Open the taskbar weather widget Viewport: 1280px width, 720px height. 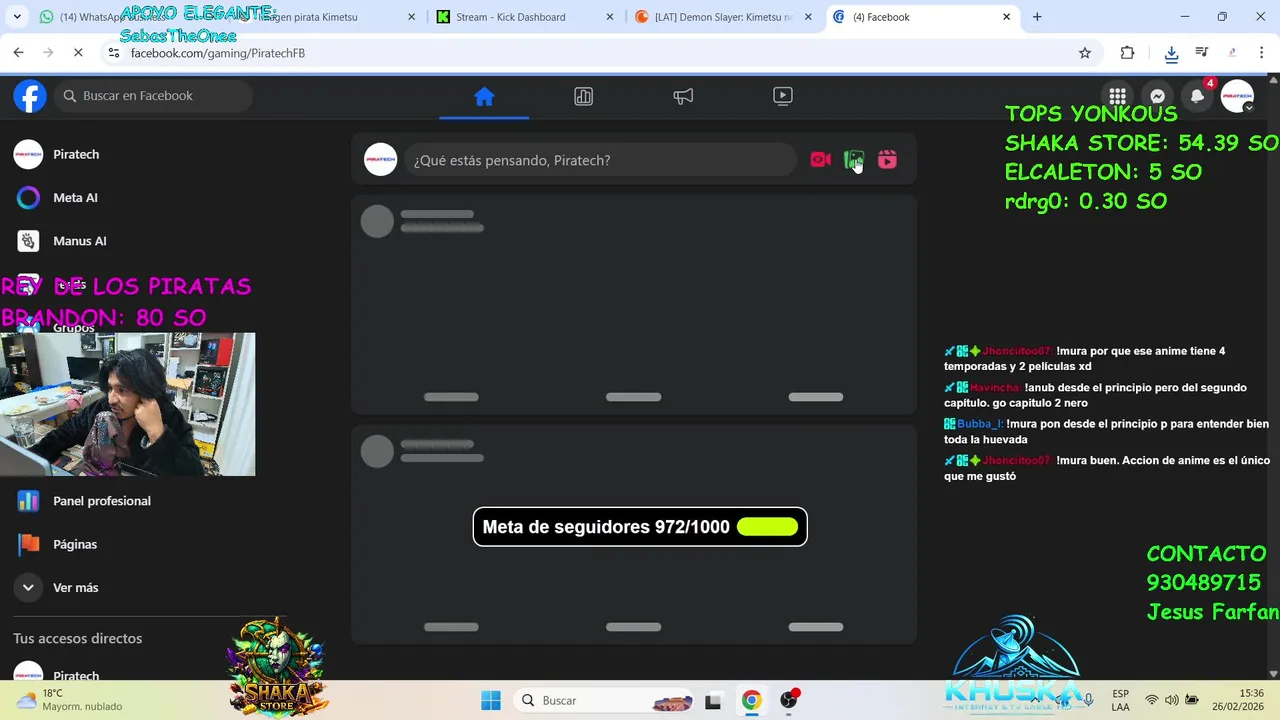click(x=70, y=700)
